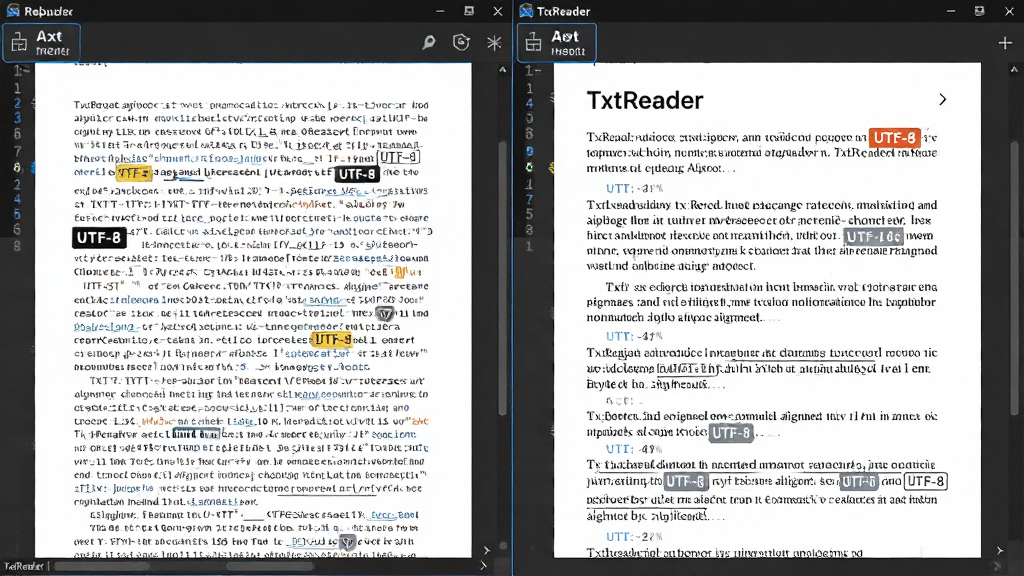Expand the chevron beside TxtReader heading

pyautogui.click(x=942, y=99)
